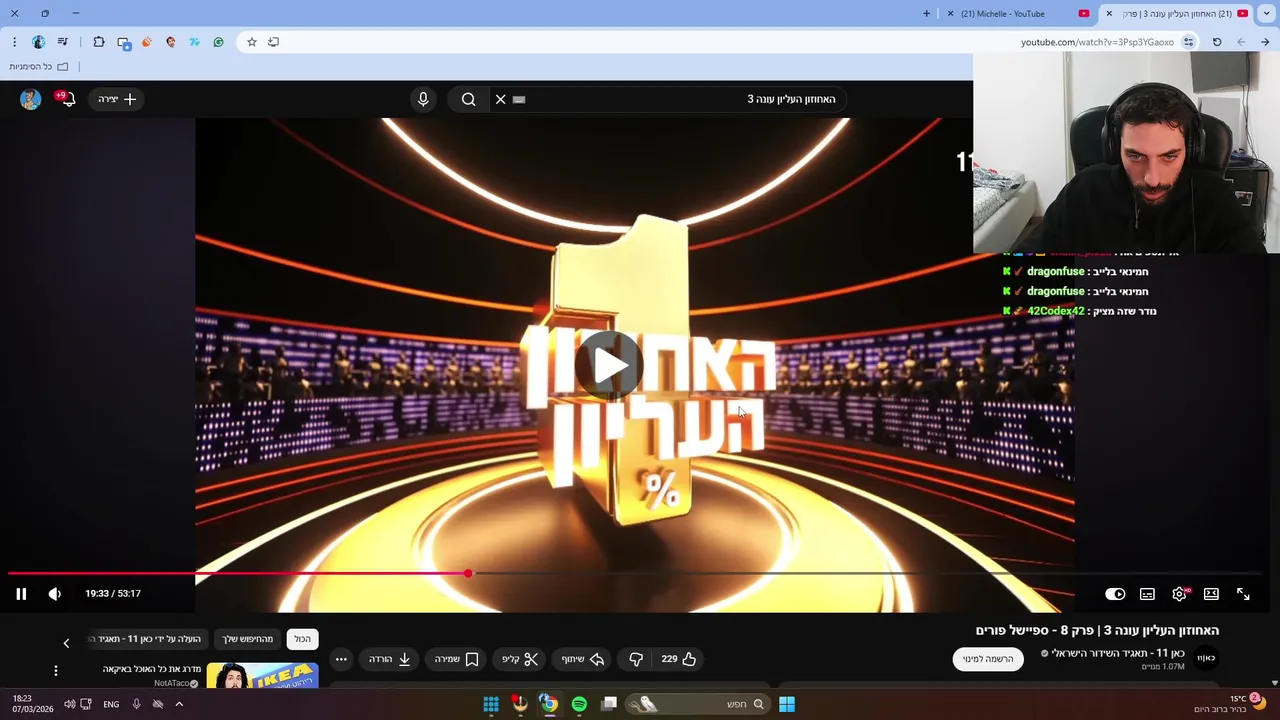
Task: Switch to the Michelle - YouTube tab
Action: point(1018,14)
